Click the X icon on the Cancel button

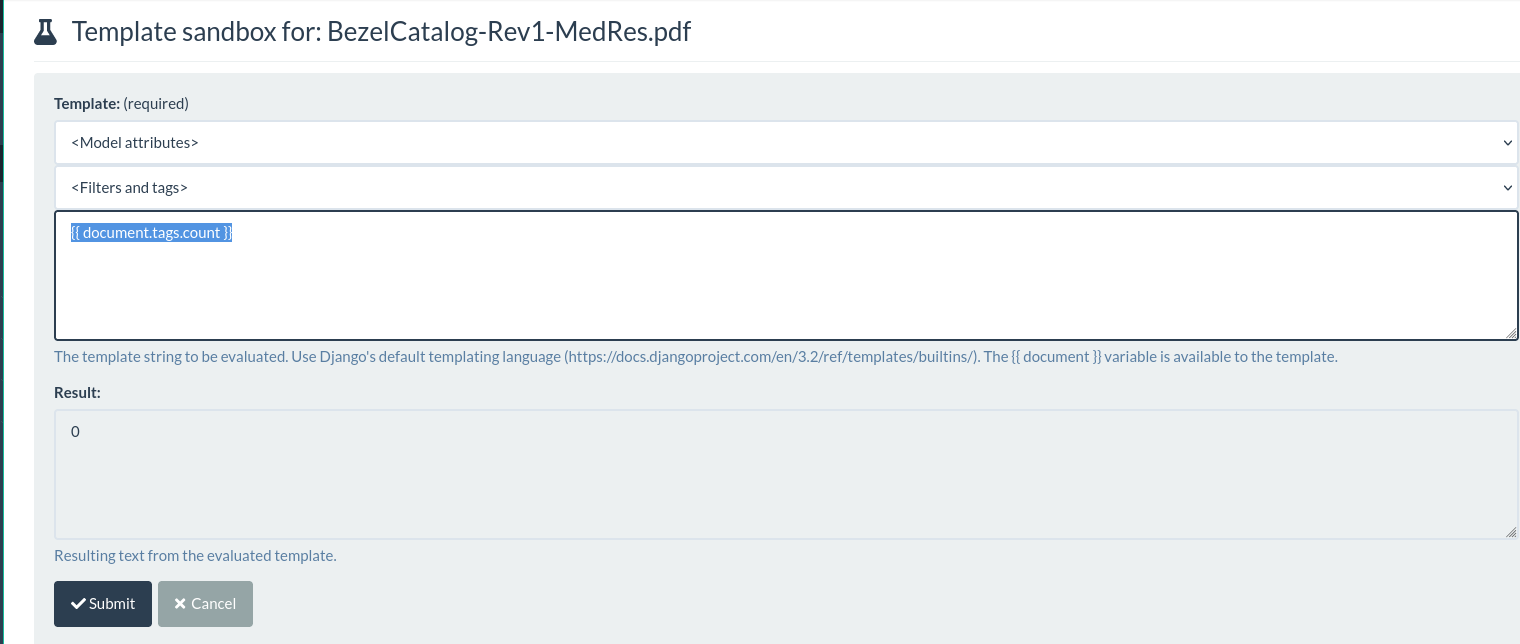[180, 604]
